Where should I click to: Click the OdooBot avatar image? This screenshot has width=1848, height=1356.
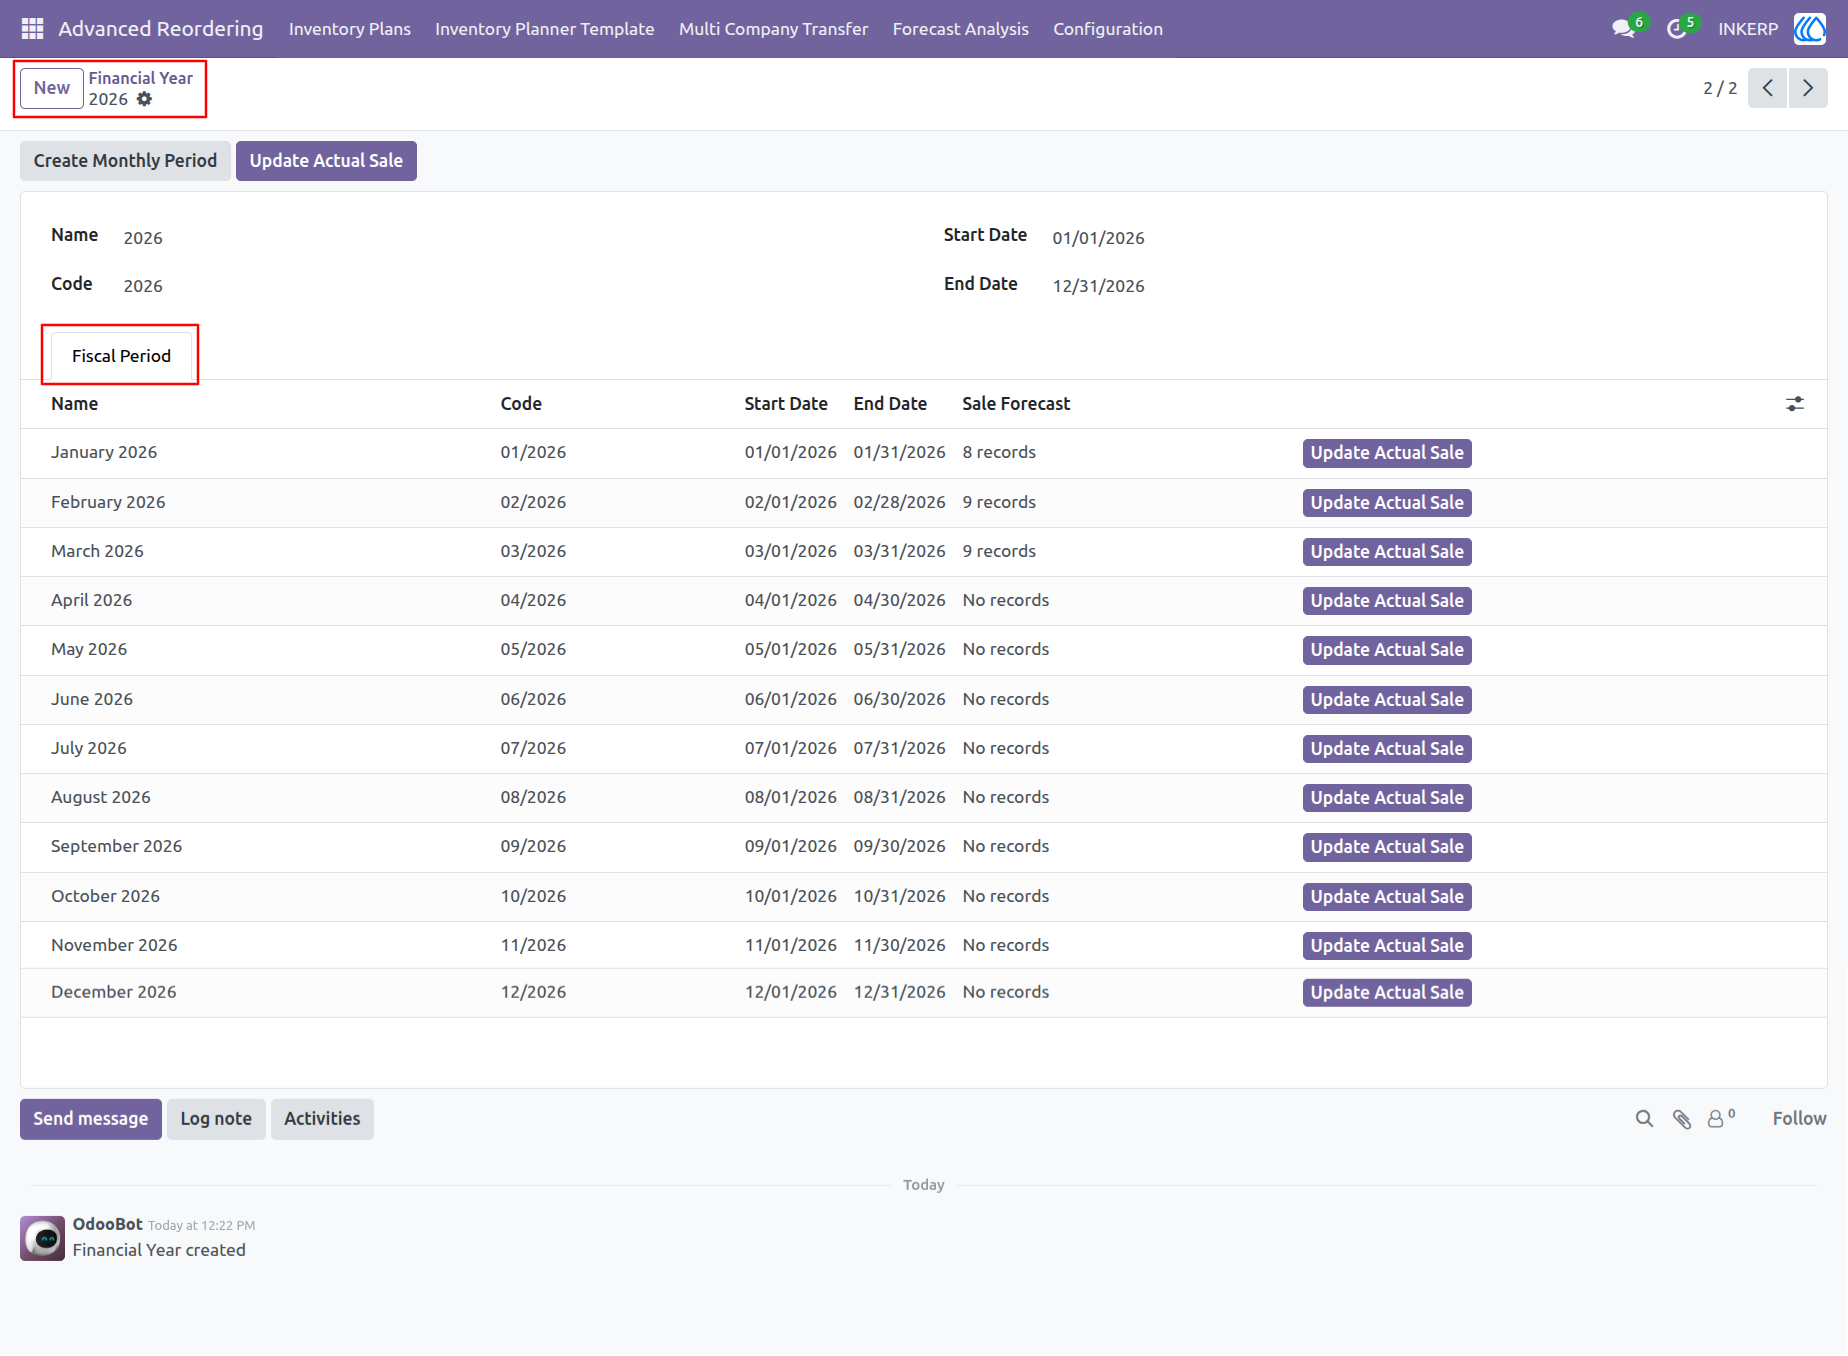pos(43,1238)
